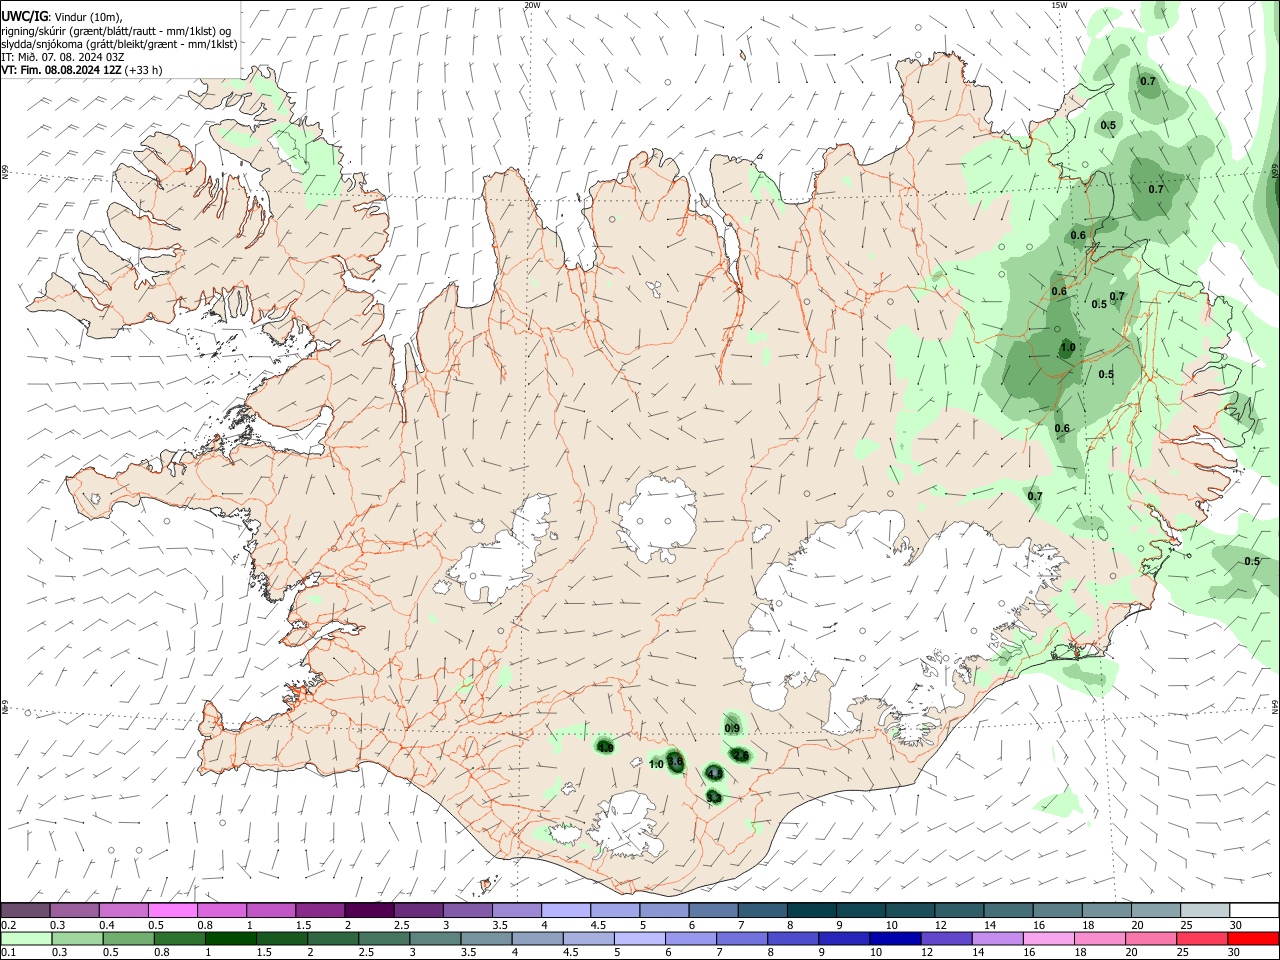Select the dark teal snow-scale swatch labeled 8

coord(812,910)
